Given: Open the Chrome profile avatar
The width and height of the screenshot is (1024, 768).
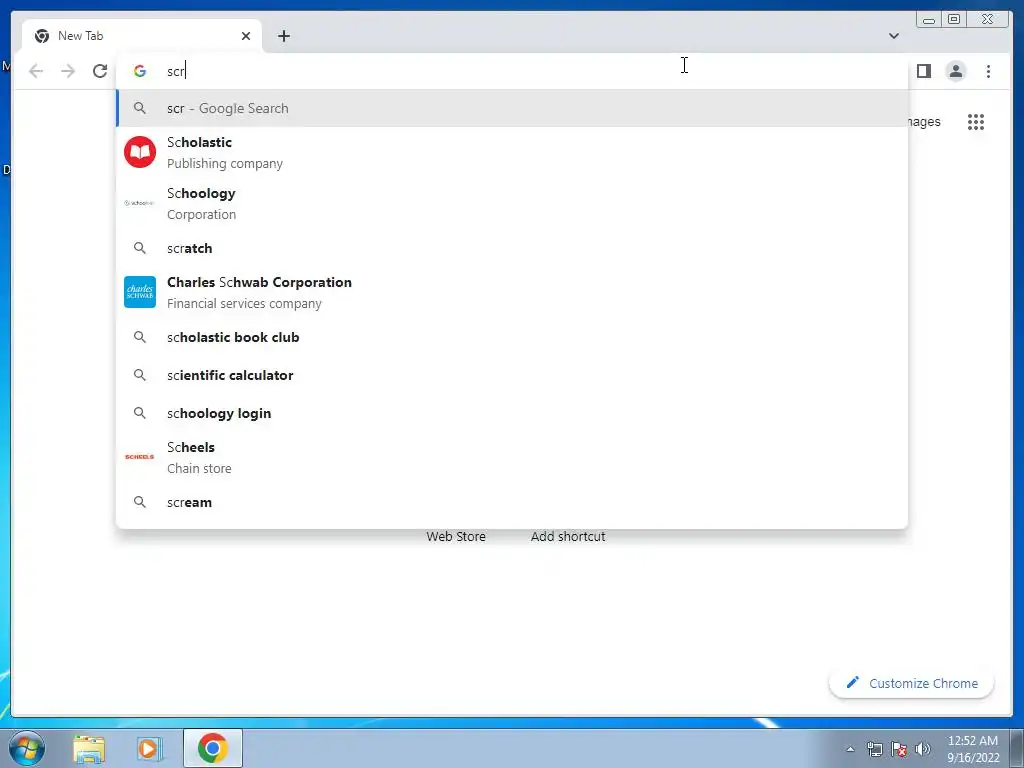Looking at the screenshot, I should tap(955, 71).
